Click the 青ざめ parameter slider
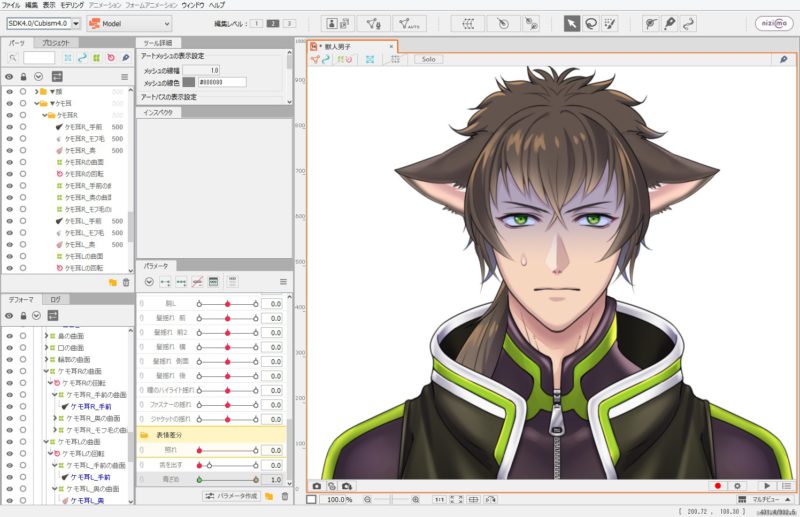Screen dimensions: 800x517 pos(227,480)
